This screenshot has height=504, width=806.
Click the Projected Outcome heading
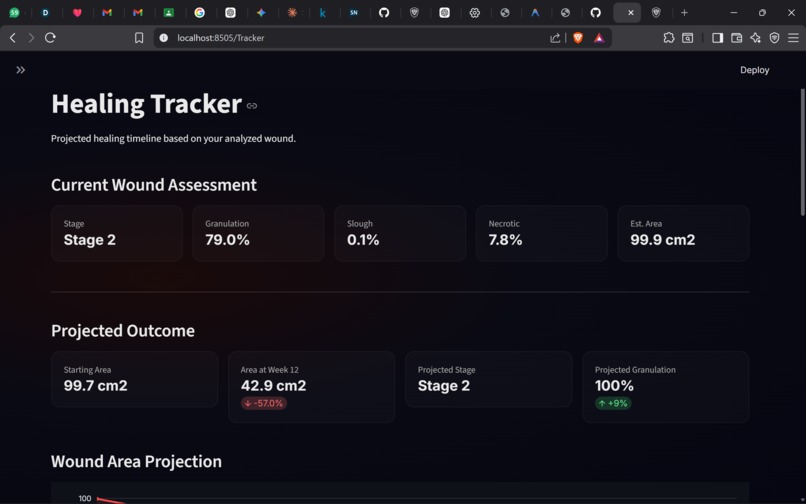click(123, 331)
